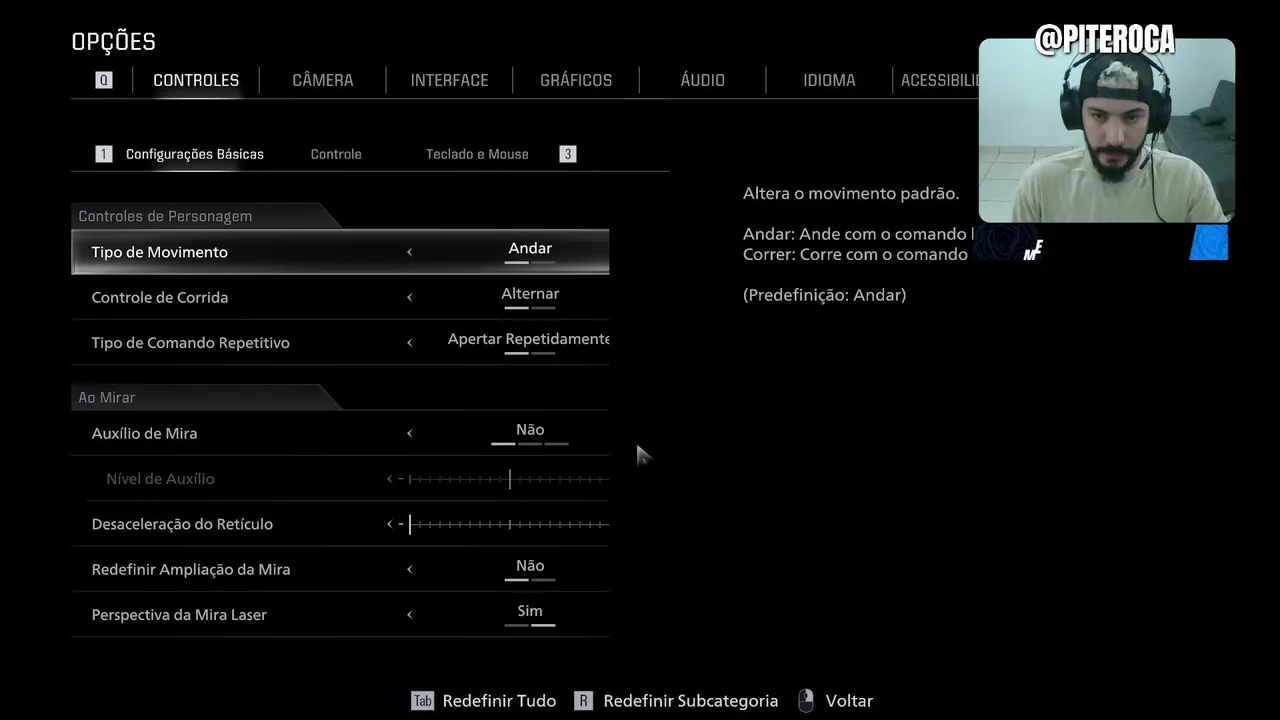Screen dimensions: 1280x720
Task: Click Redefinir Tudo button
Action: point(499,701)
